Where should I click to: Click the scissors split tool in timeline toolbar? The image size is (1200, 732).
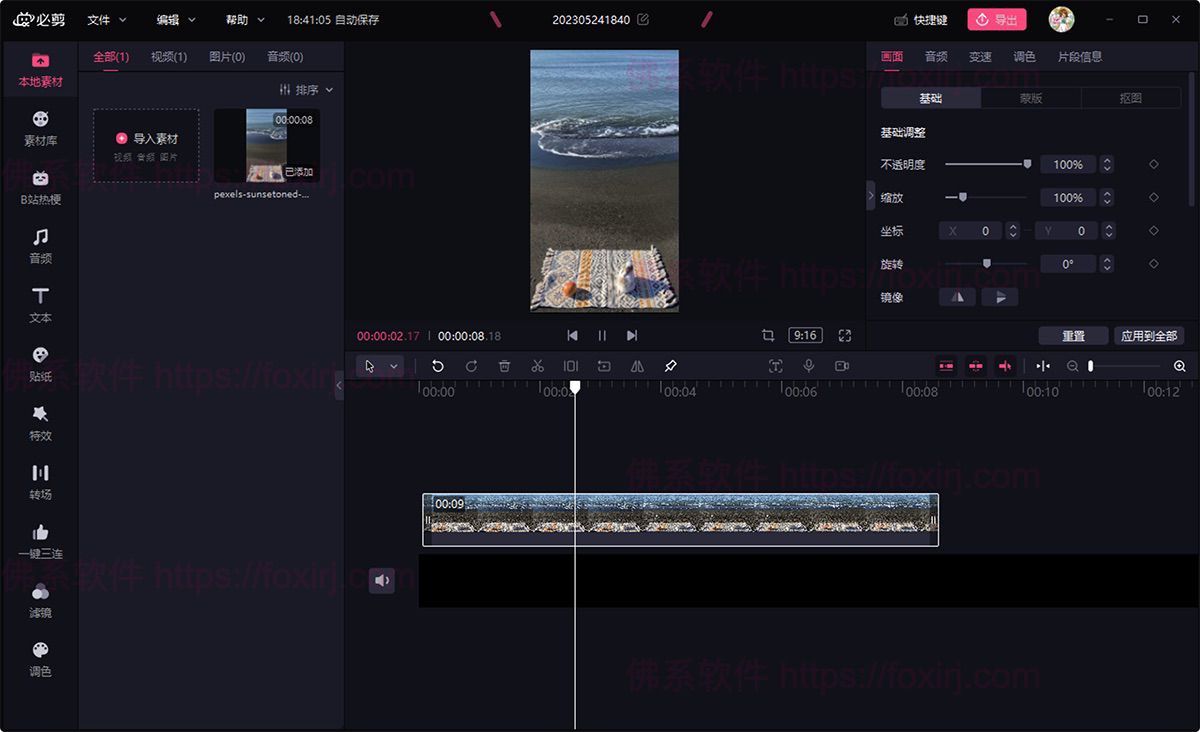click(x=537, y=366)
